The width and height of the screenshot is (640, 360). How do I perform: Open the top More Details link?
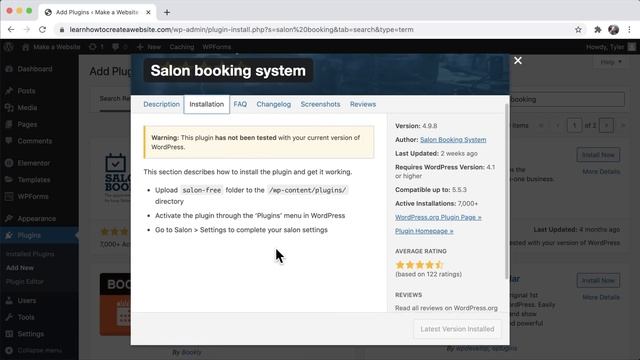[x=601, y=172]
